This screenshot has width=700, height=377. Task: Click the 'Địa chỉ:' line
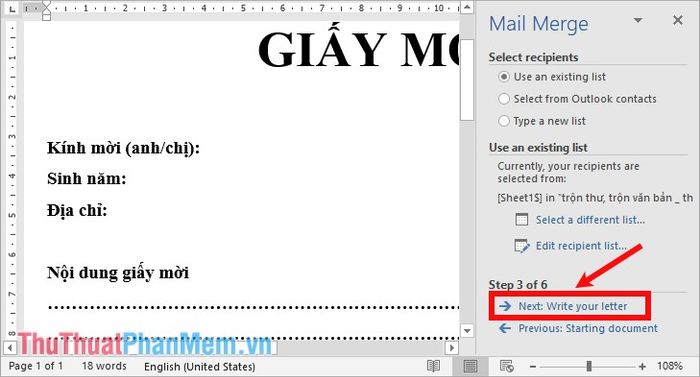(x=77, y=210)
